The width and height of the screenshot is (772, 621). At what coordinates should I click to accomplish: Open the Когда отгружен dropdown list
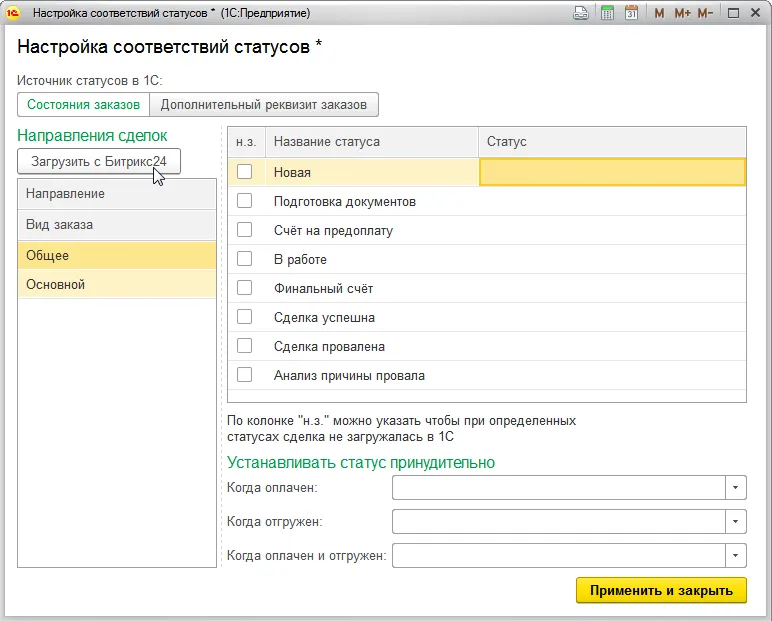tap(736, 522)
